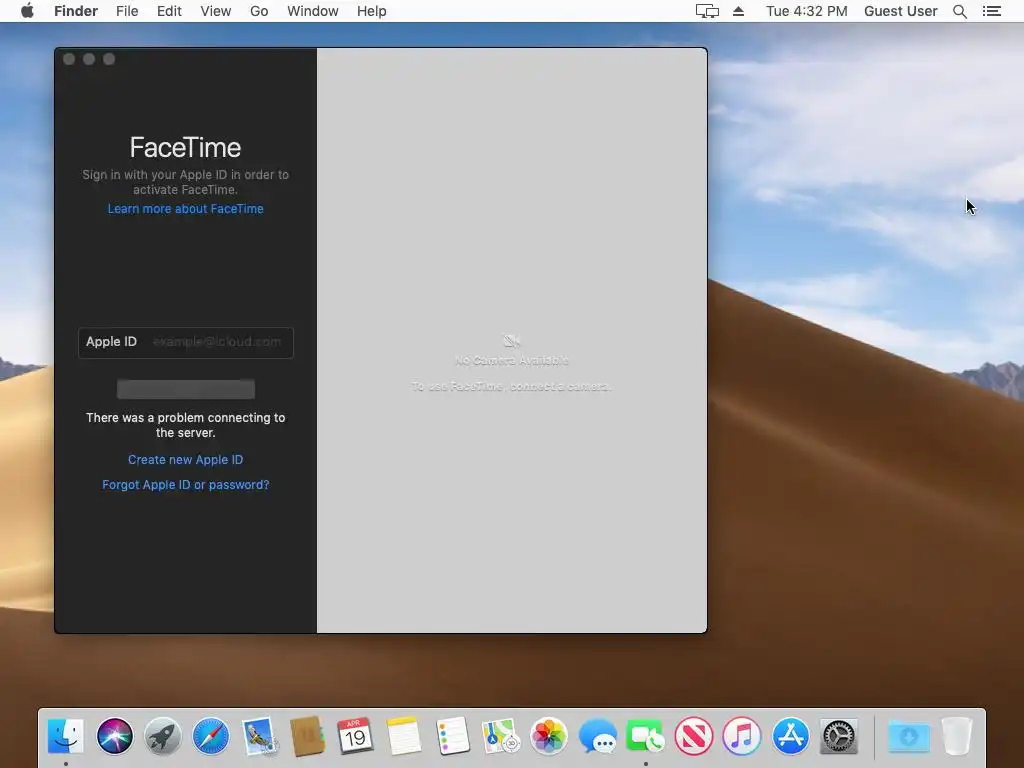1024x768 pixels.
Task: Open Launchpad rocket icon
Action: (163, 736)
